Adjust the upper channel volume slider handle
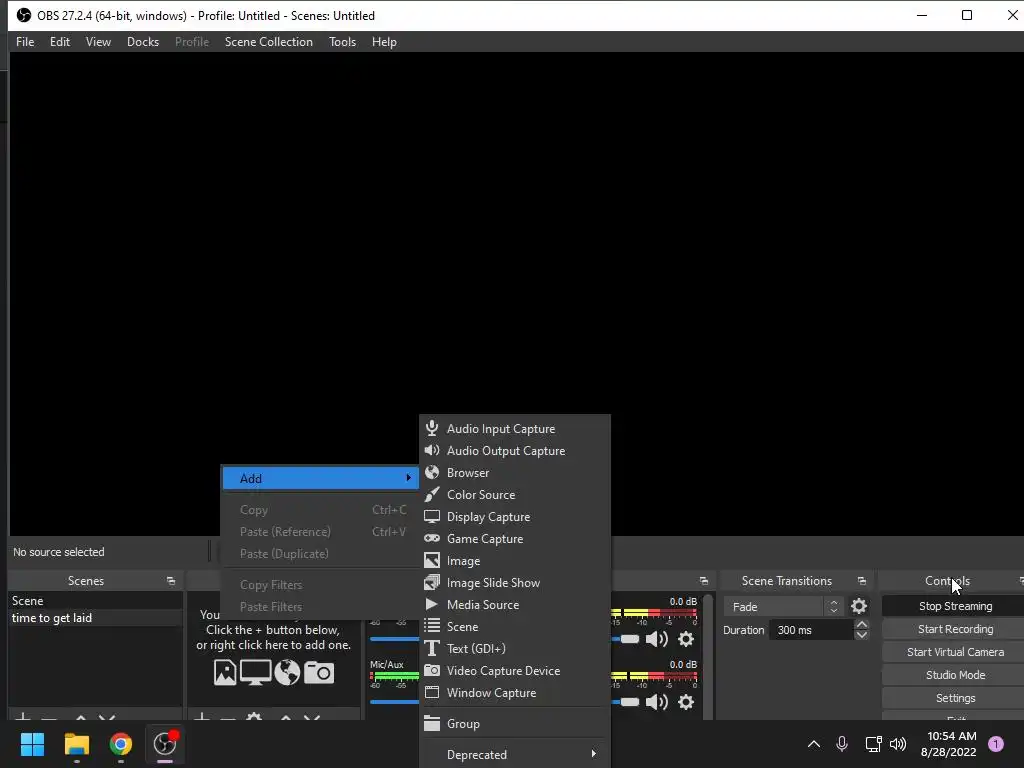Screen dimensions: 1024x768 pos(630,639)
